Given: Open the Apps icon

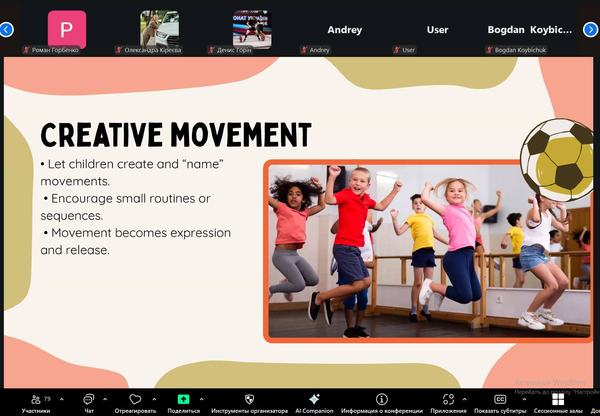Looking at the screenshot, I should [449, 398].
